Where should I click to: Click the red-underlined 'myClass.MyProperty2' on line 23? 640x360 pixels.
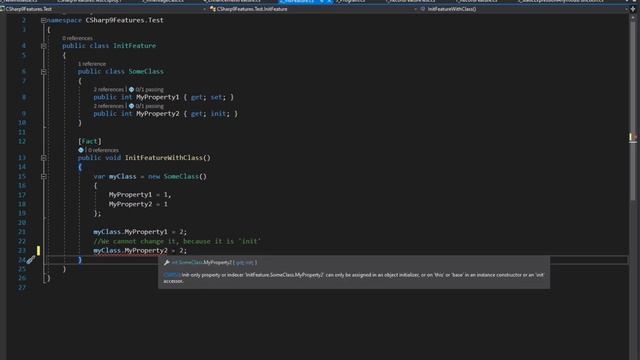click(x=131, y=251)
